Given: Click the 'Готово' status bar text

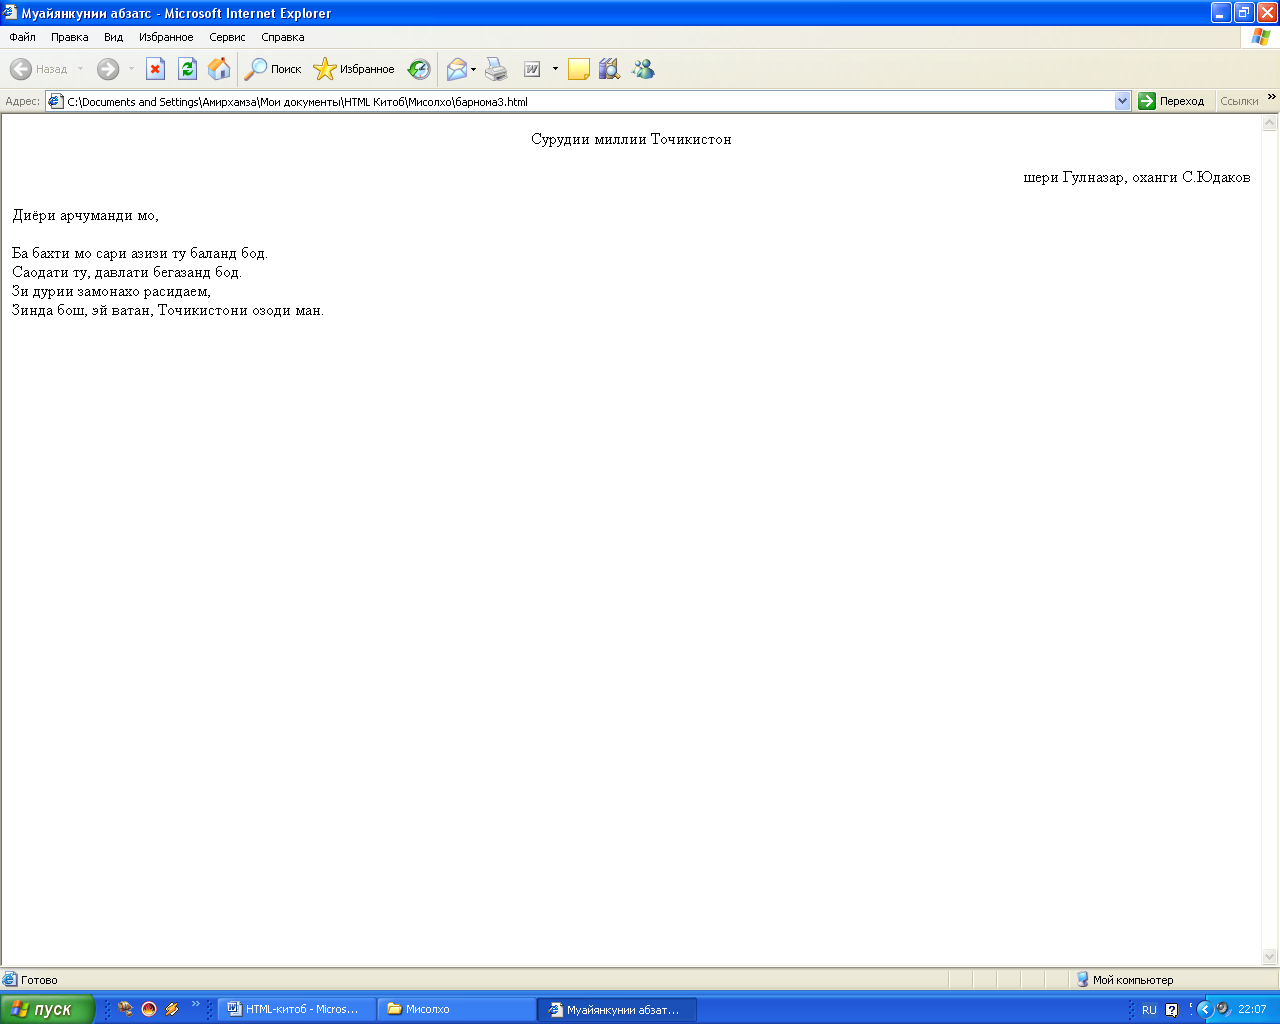Looking at the screenshot, I should 39,980.
